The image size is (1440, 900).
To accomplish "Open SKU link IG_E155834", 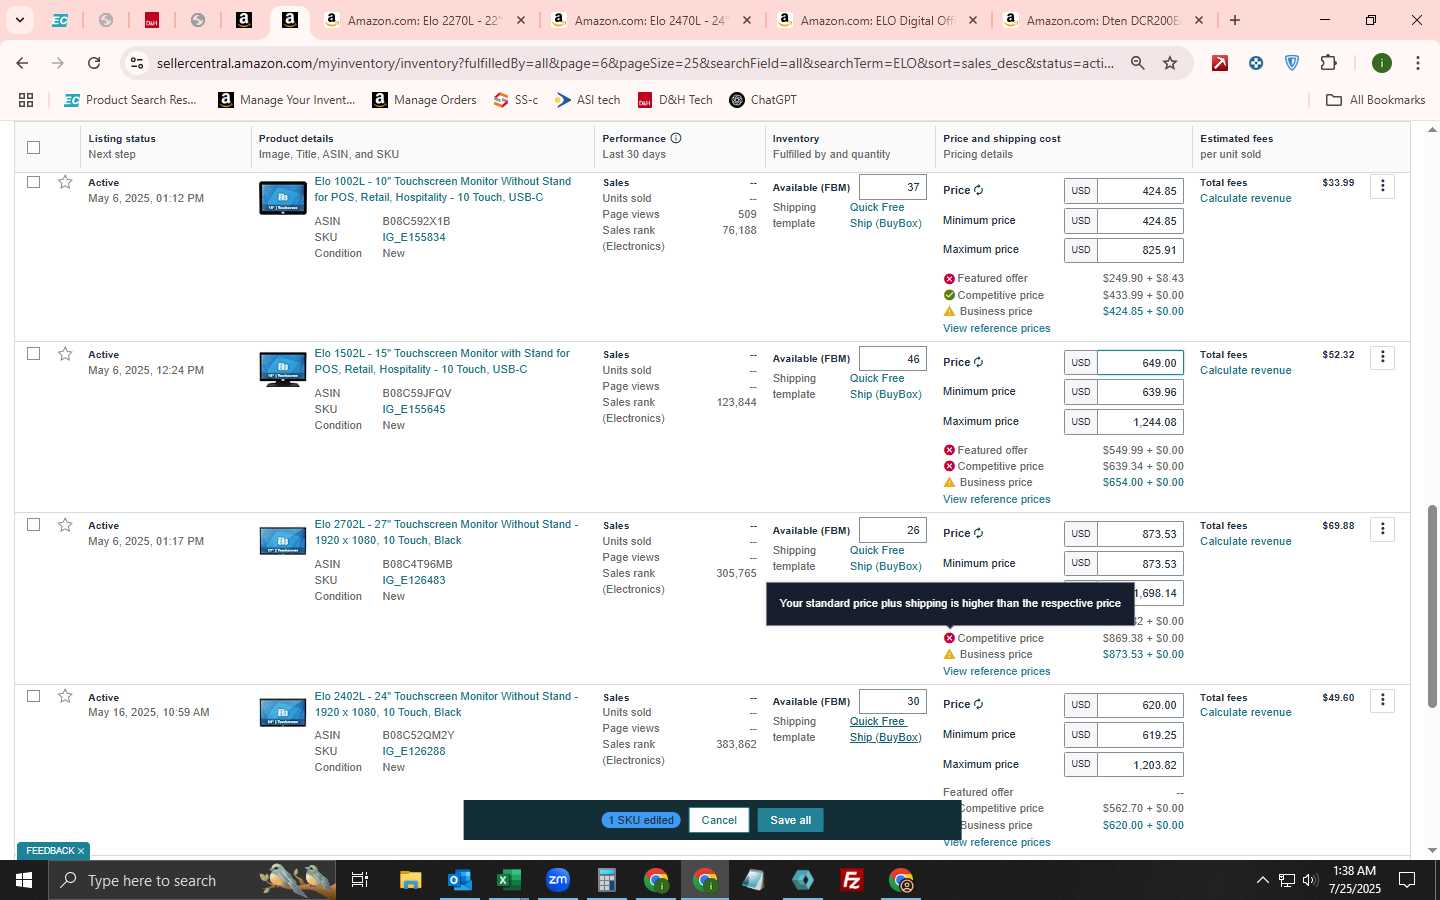I will [414, 237].
